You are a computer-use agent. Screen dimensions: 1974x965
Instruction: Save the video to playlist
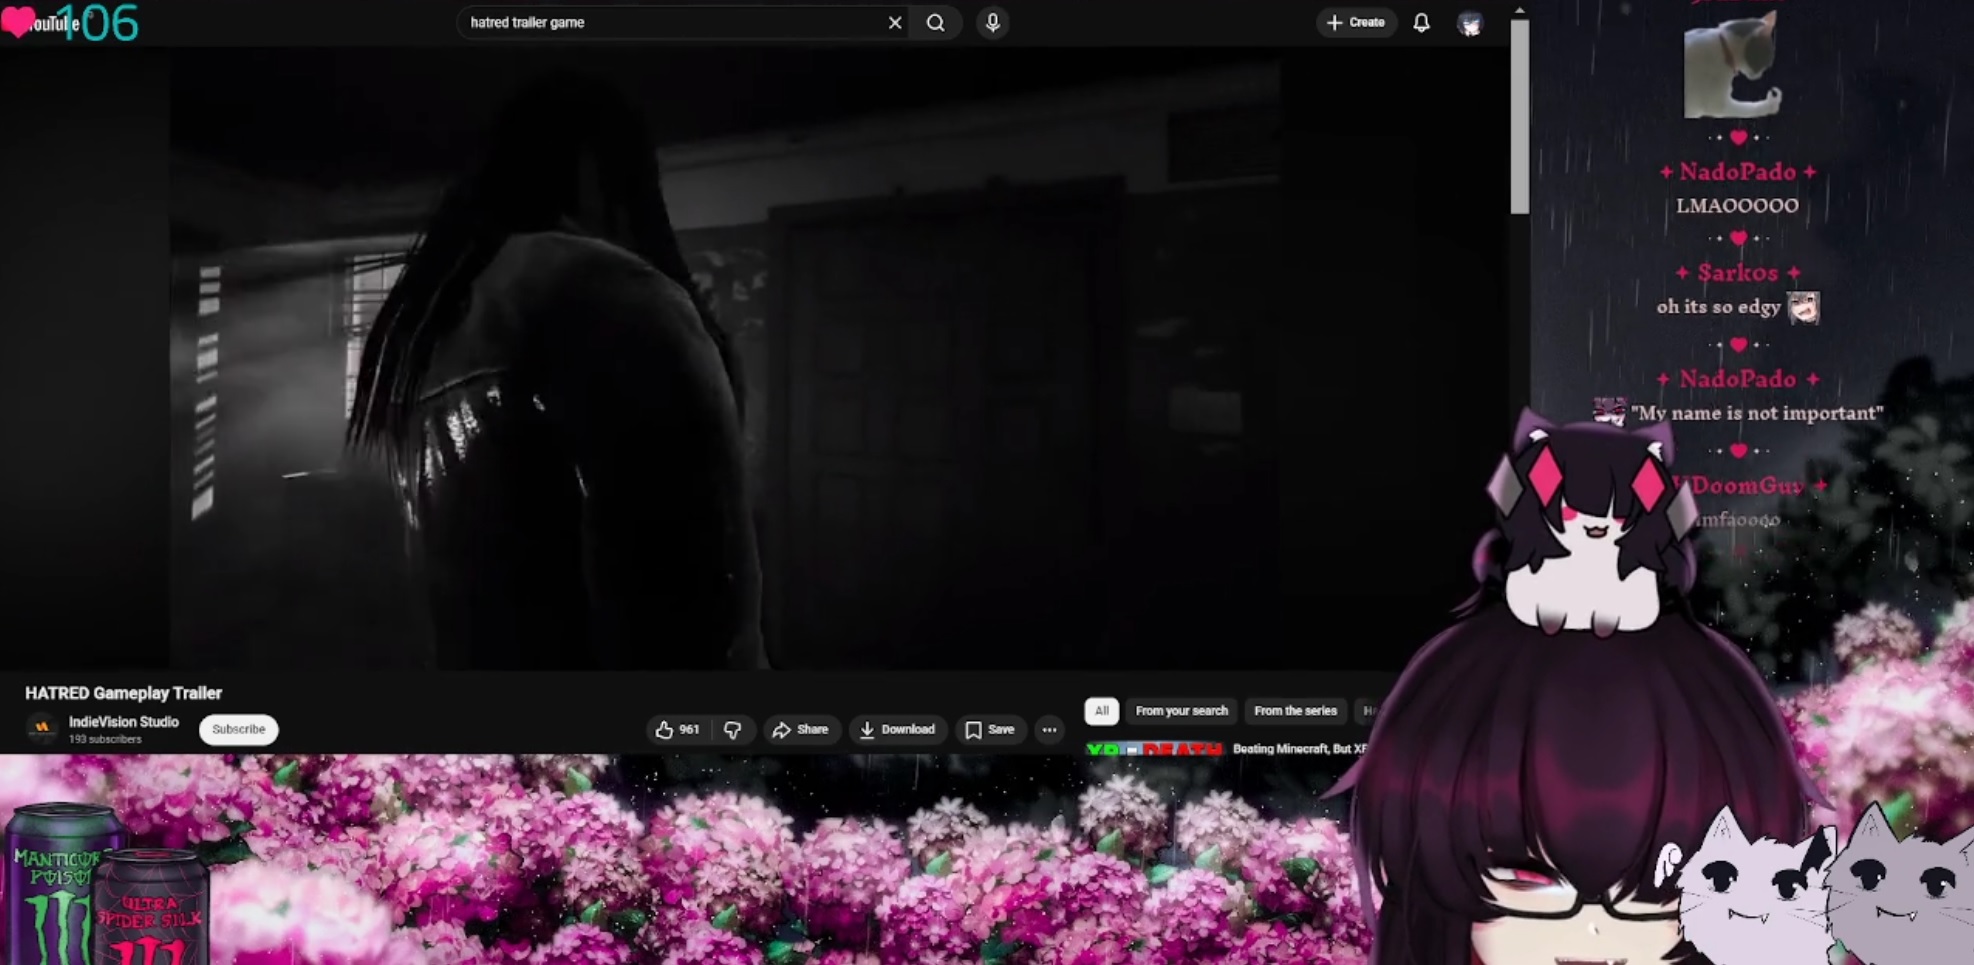[x=990, y=730]
